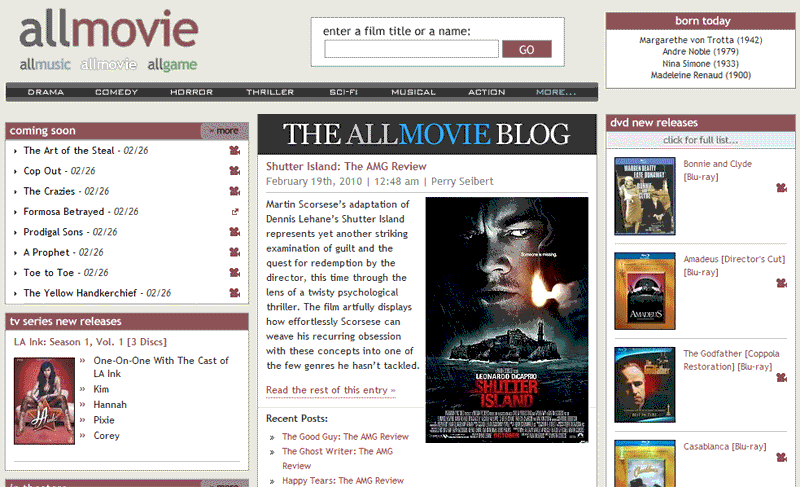Open Casablanca [Blu-ray] link

click(724, 446)
